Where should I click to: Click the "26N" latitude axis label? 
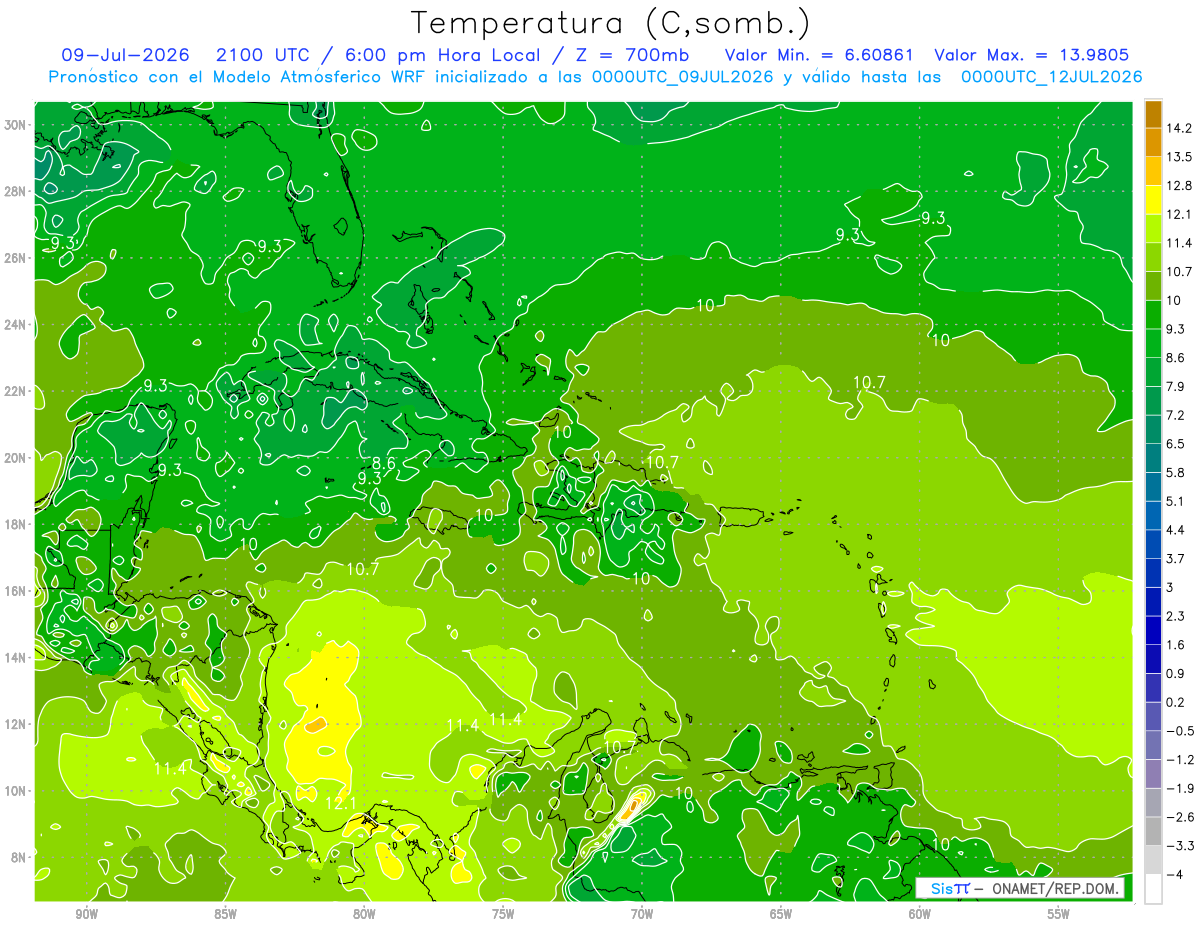point(16,258)
